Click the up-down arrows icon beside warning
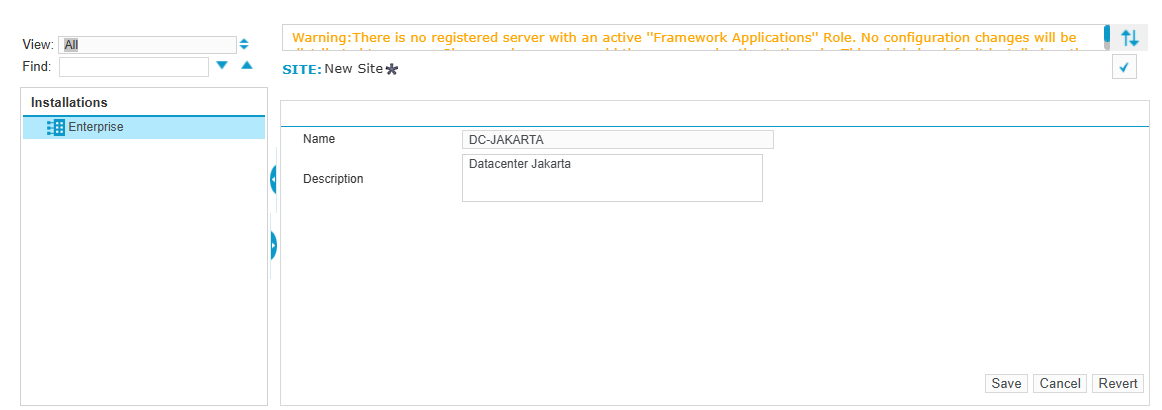 pyautogui.click(x=1130, y=38)
